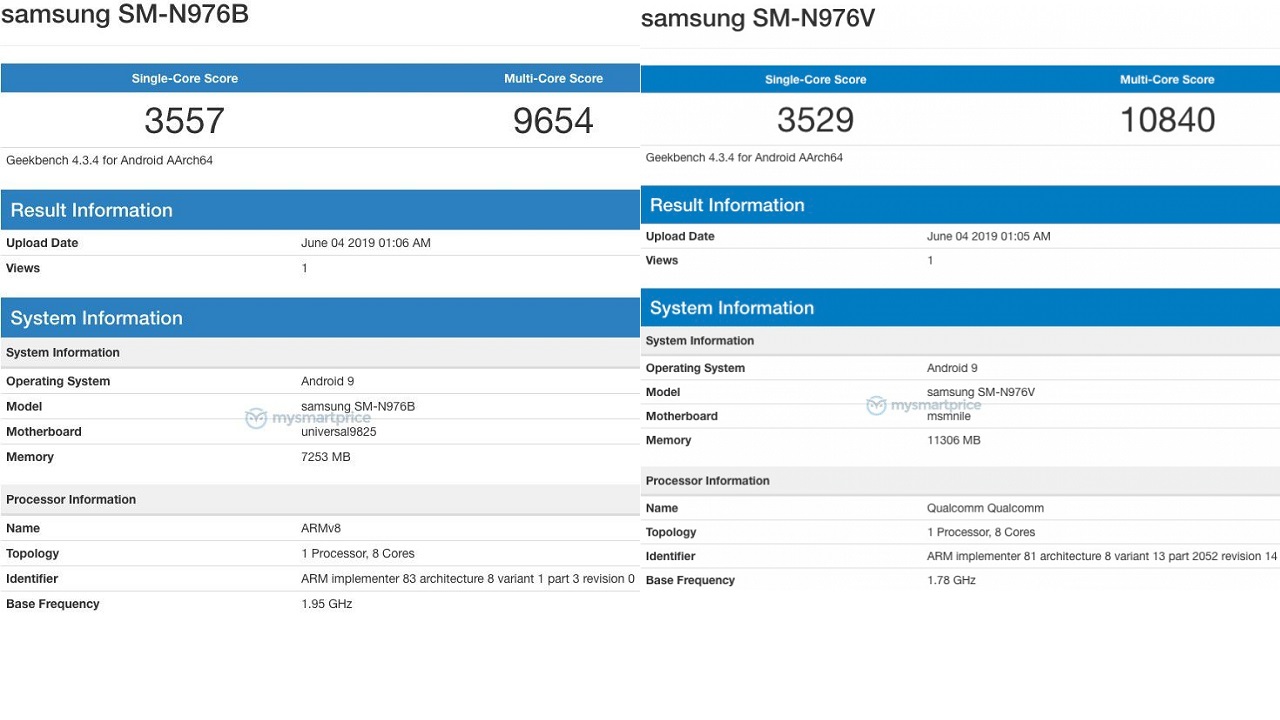Click Geekbench 4.3.4 text under score 3529

tap(744, 158)
